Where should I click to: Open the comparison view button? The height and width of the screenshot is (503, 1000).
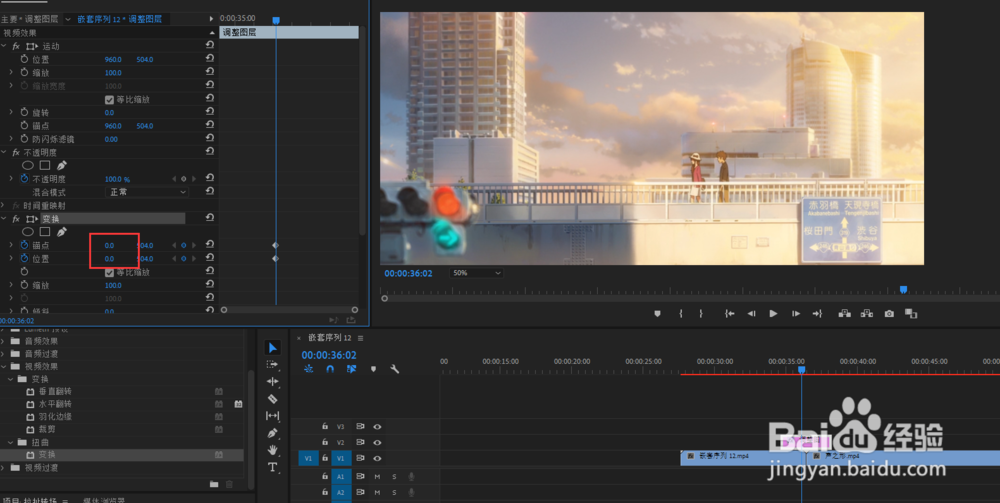911,314
